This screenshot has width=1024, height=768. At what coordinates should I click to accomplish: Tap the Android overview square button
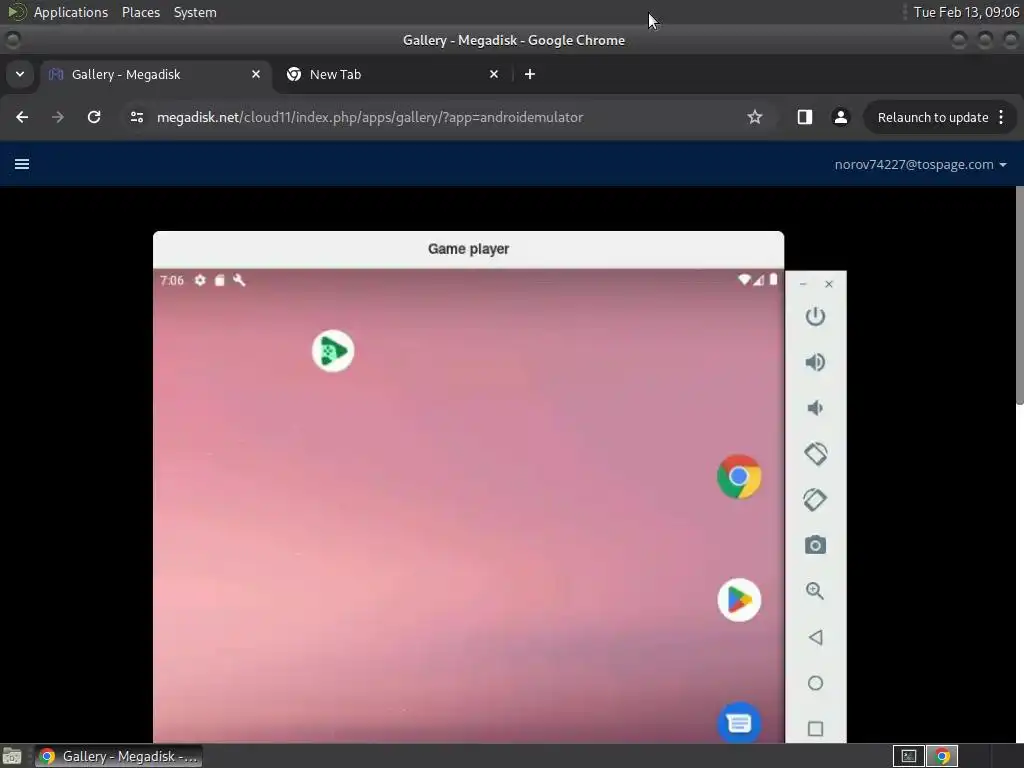(815, 729)
